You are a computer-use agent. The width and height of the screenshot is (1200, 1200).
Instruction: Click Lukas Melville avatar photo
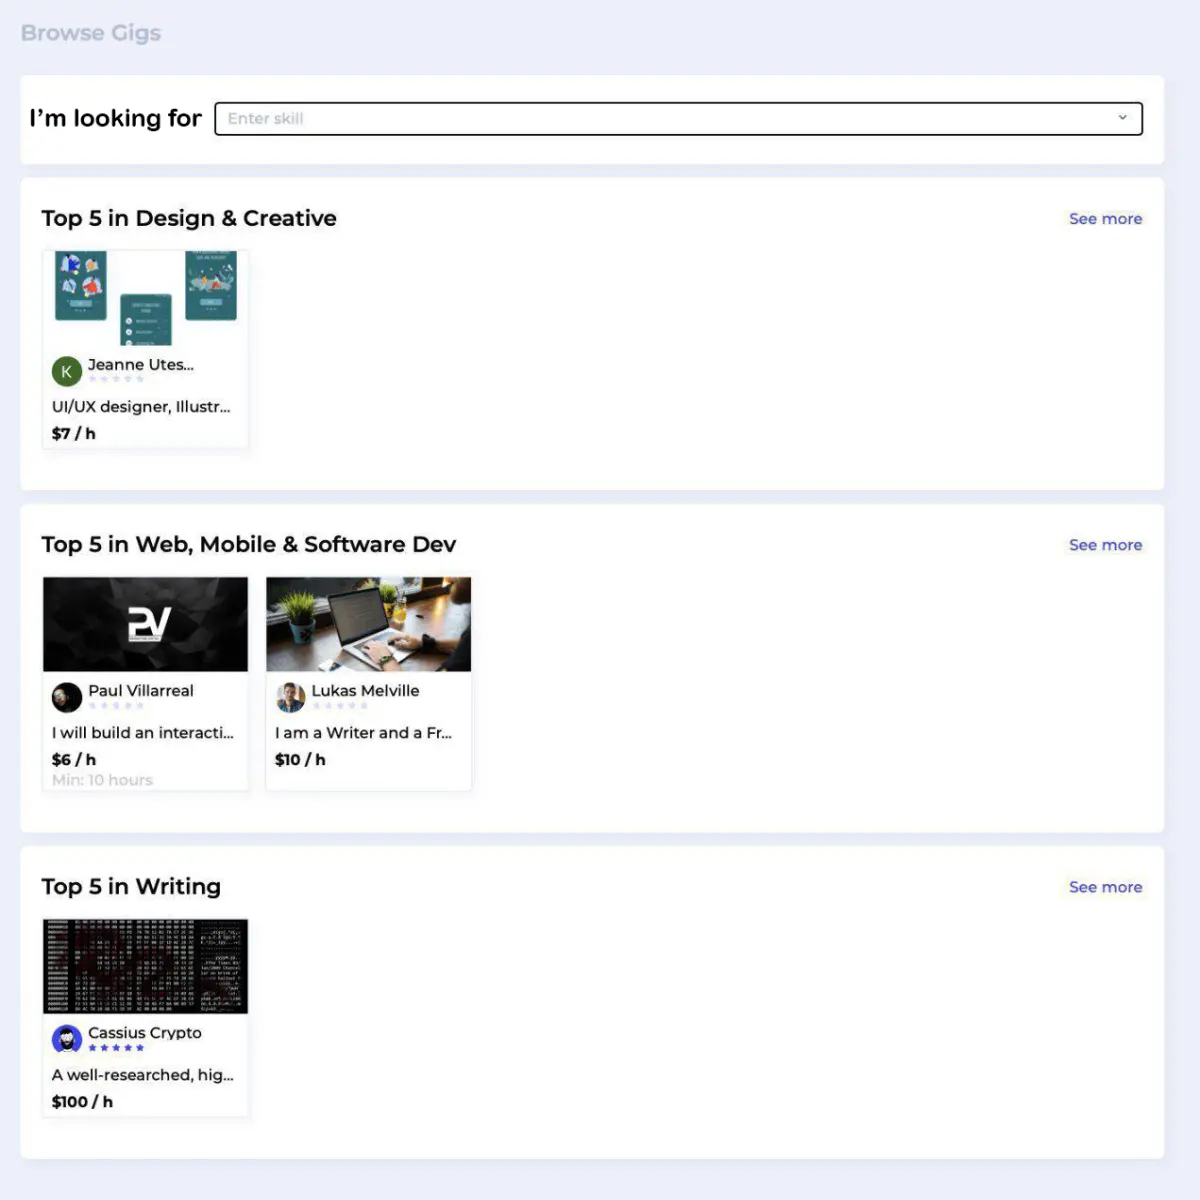[x=290, y=697]
